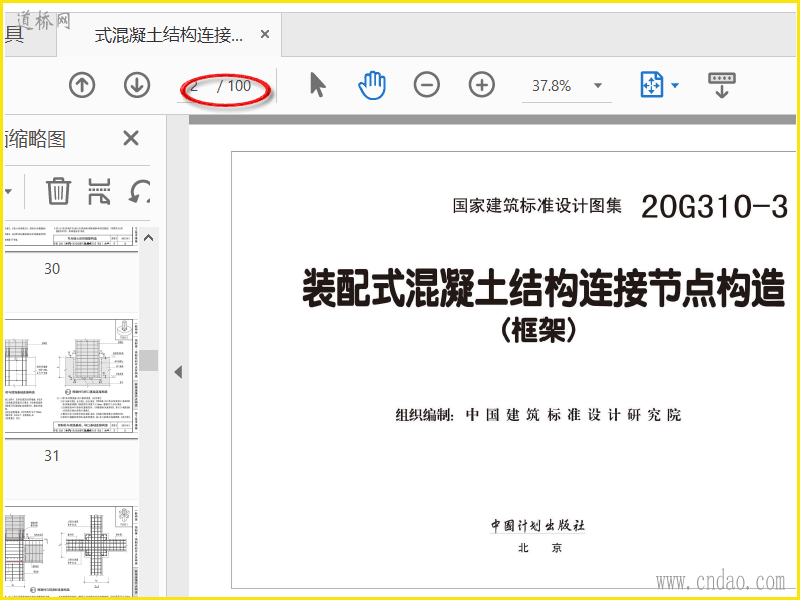Click the scrolling mode keyboard icon
The width and height of the screenshot is (800, 600).
tap(721, 85)
